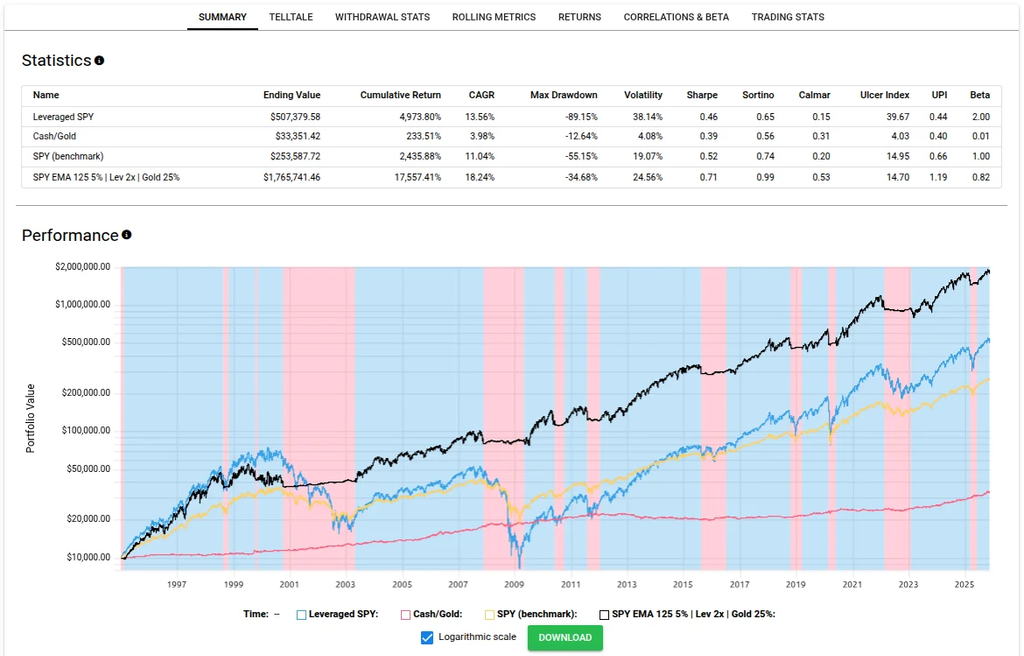
Task: Click the 2009 x-axis year label
Action: pos(514,584)
